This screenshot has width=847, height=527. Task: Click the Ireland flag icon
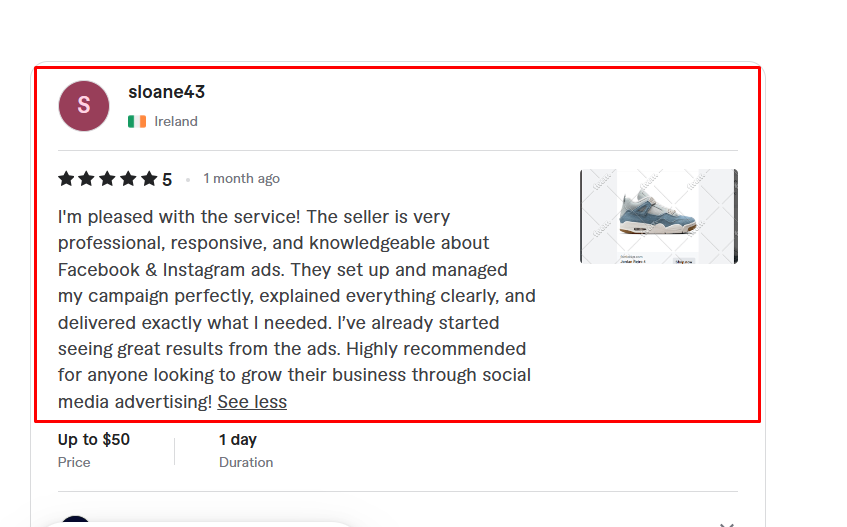coord(137,121)
